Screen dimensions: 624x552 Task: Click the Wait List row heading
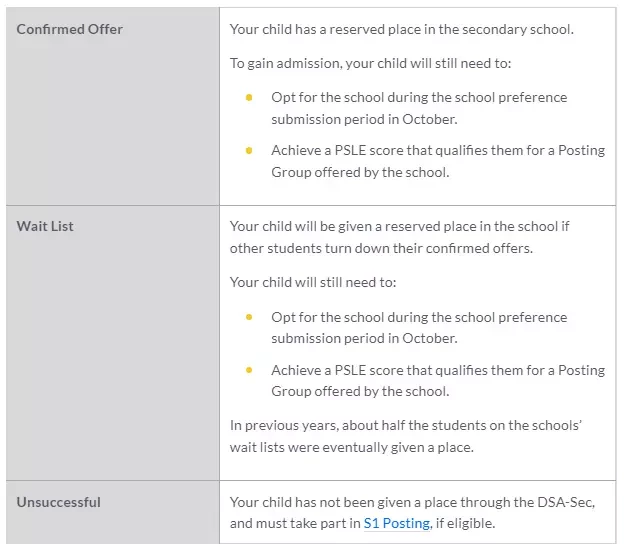pyautogui.click(x=45, y=226)
